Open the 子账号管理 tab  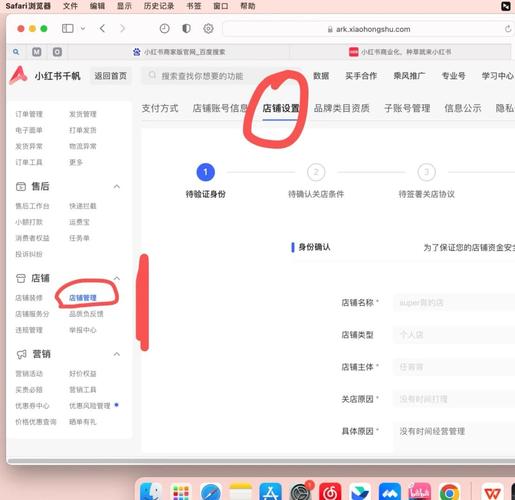tap(407, 108)
